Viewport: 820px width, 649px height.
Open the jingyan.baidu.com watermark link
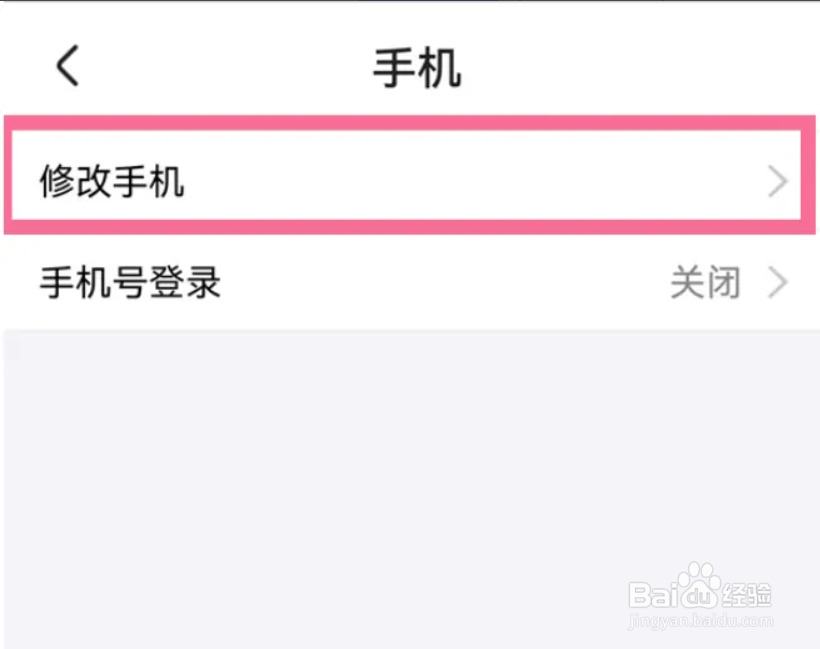tap(700, 621)
